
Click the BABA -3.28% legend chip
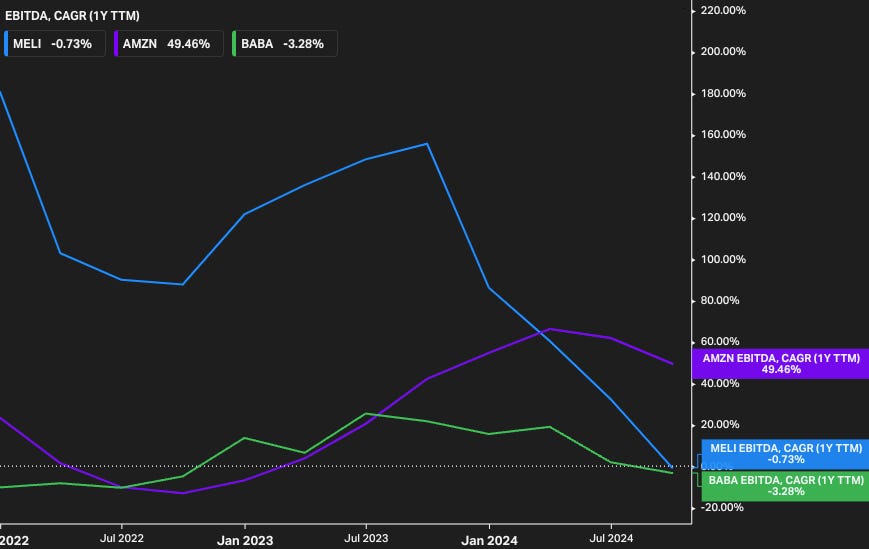click(x=284, y=44)
